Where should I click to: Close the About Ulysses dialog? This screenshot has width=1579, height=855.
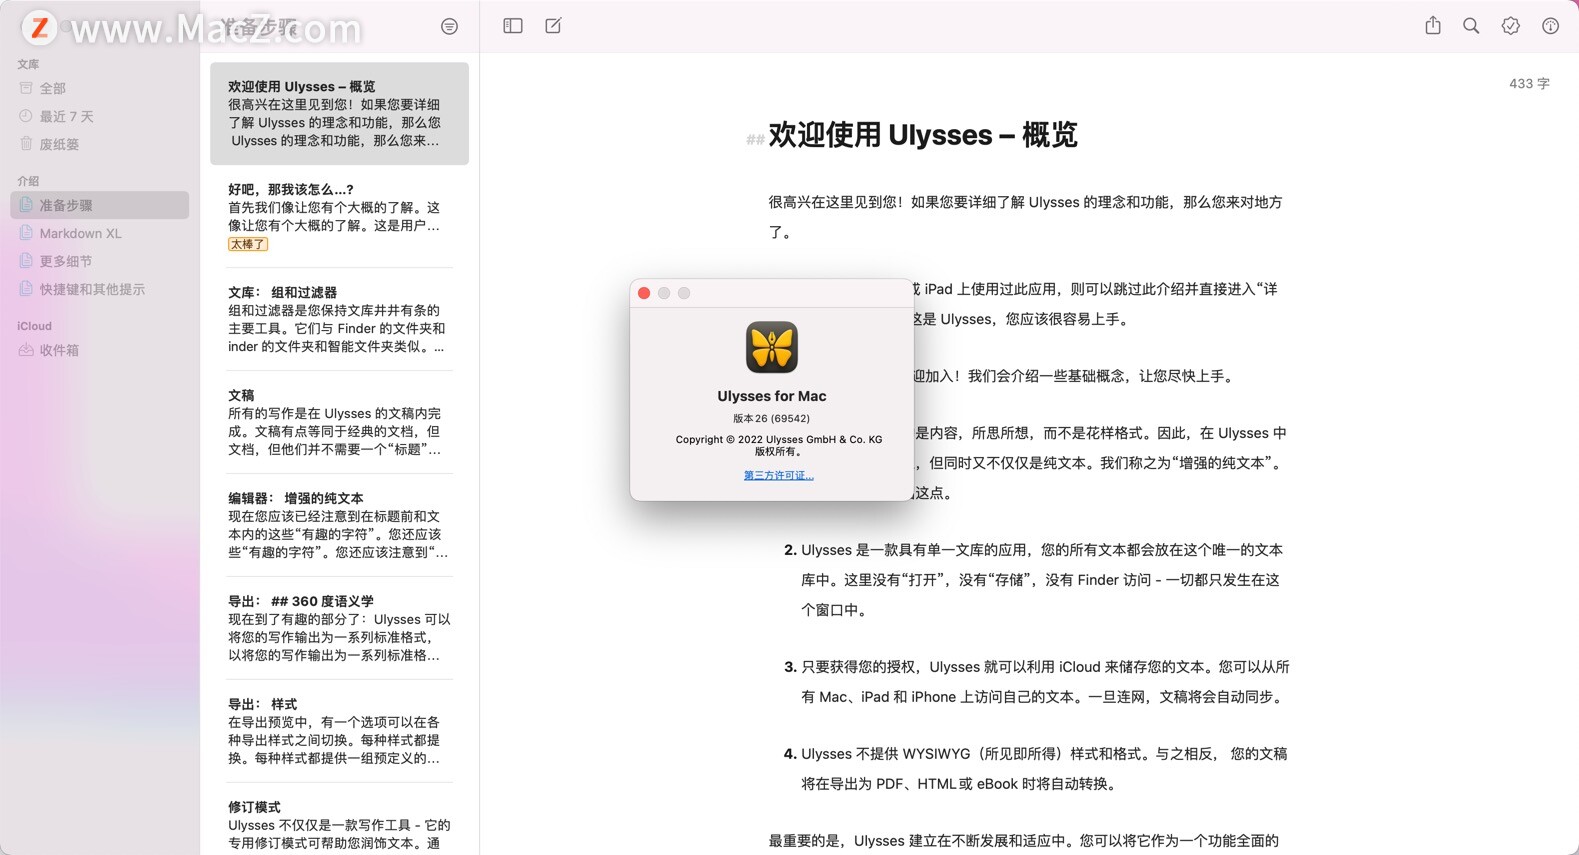644,293
